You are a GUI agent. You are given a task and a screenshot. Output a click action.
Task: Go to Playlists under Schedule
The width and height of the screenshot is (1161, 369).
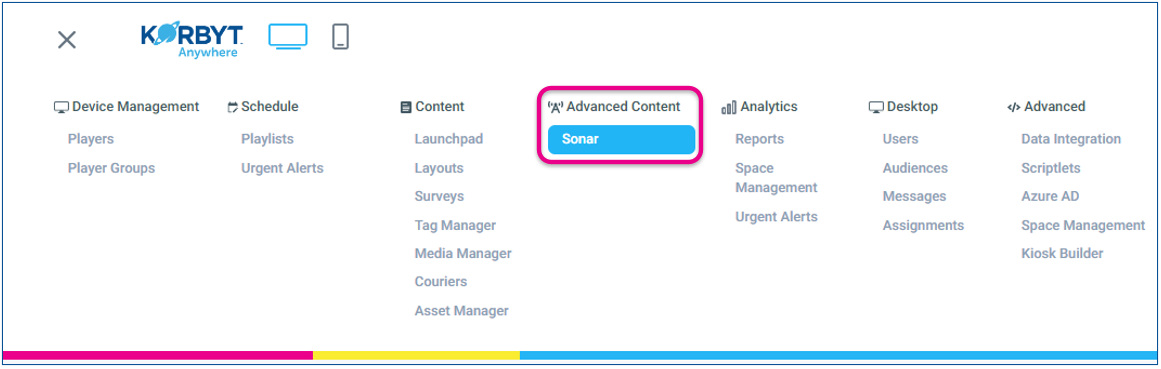(x=267, y=139)
